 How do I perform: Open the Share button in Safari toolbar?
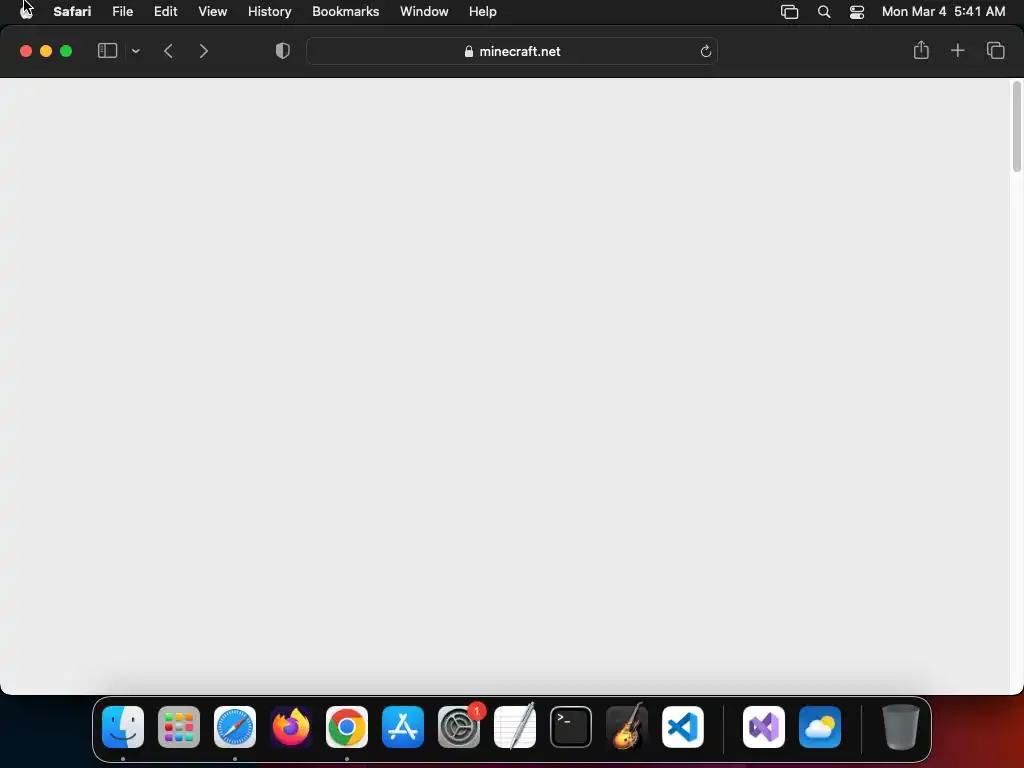pyautogui.click(x=921, y=50)
